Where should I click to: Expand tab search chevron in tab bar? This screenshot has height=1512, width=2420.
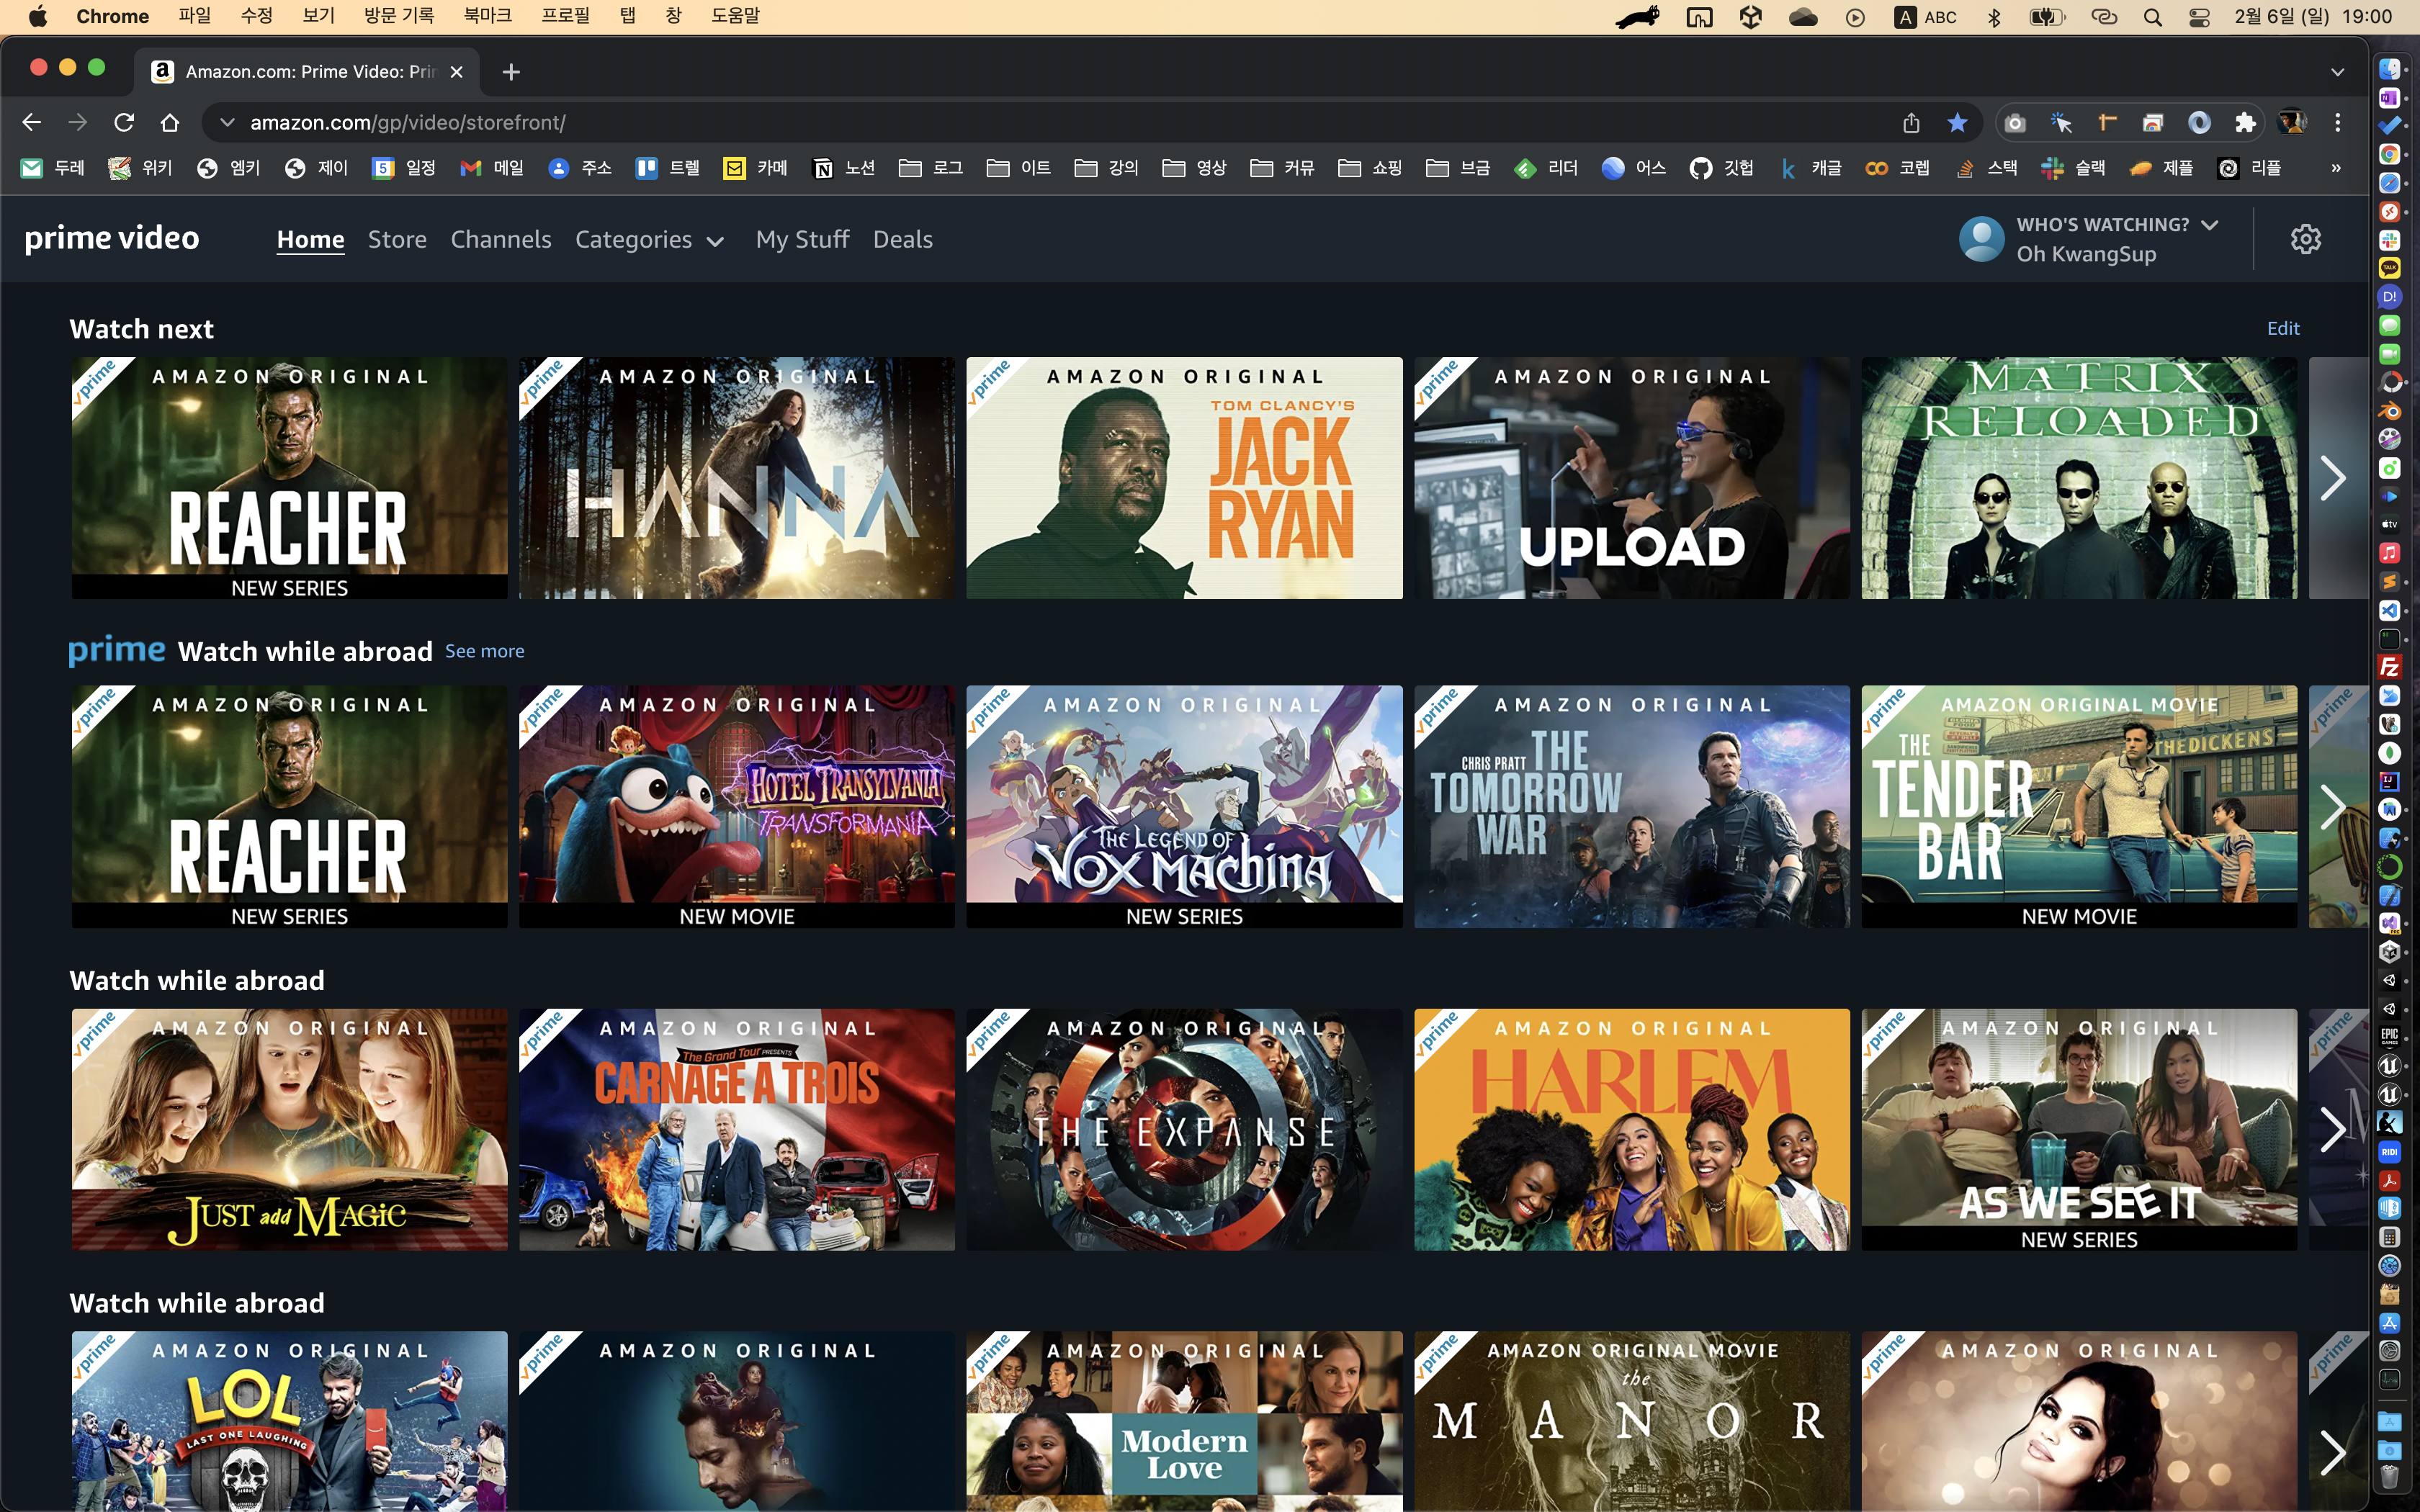pyautogui.click(x=2337, y=72)
